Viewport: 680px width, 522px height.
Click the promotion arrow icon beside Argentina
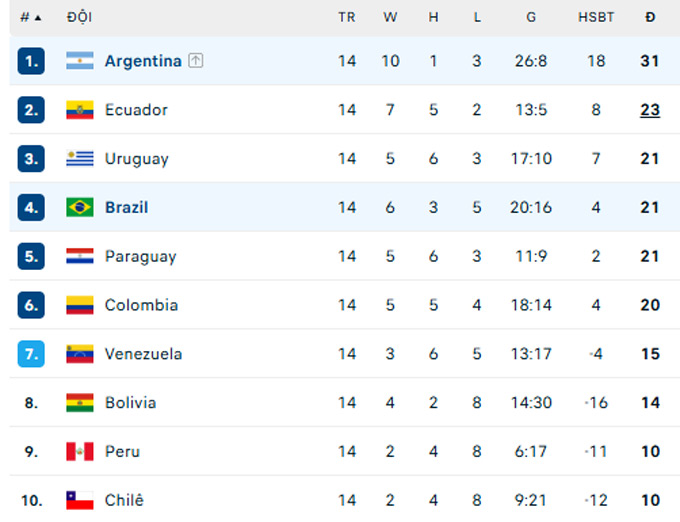pos(196,60)
